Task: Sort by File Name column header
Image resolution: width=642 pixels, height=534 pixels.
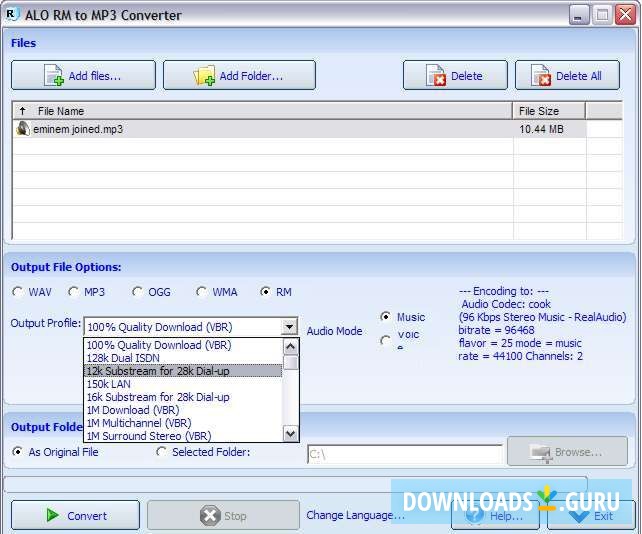Action: tap(263, 111)
